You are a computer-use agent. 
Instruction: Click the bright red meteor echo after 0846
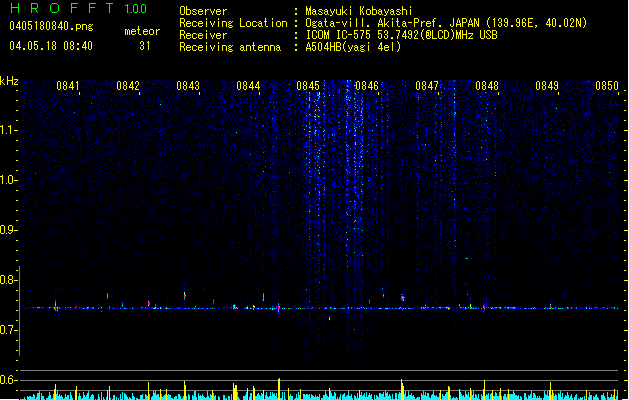pyautogui.click(x=402, y=298)
